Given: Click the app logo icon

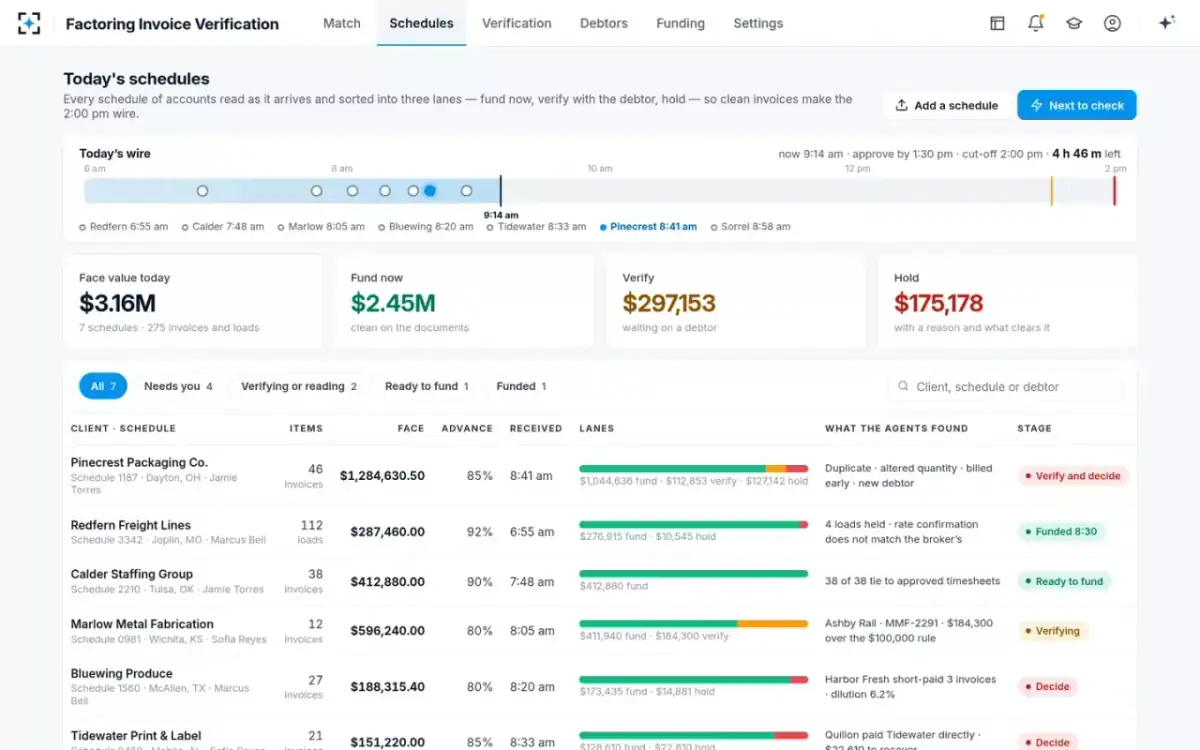Looking at the screenshot, I should [x=29, y=23].
